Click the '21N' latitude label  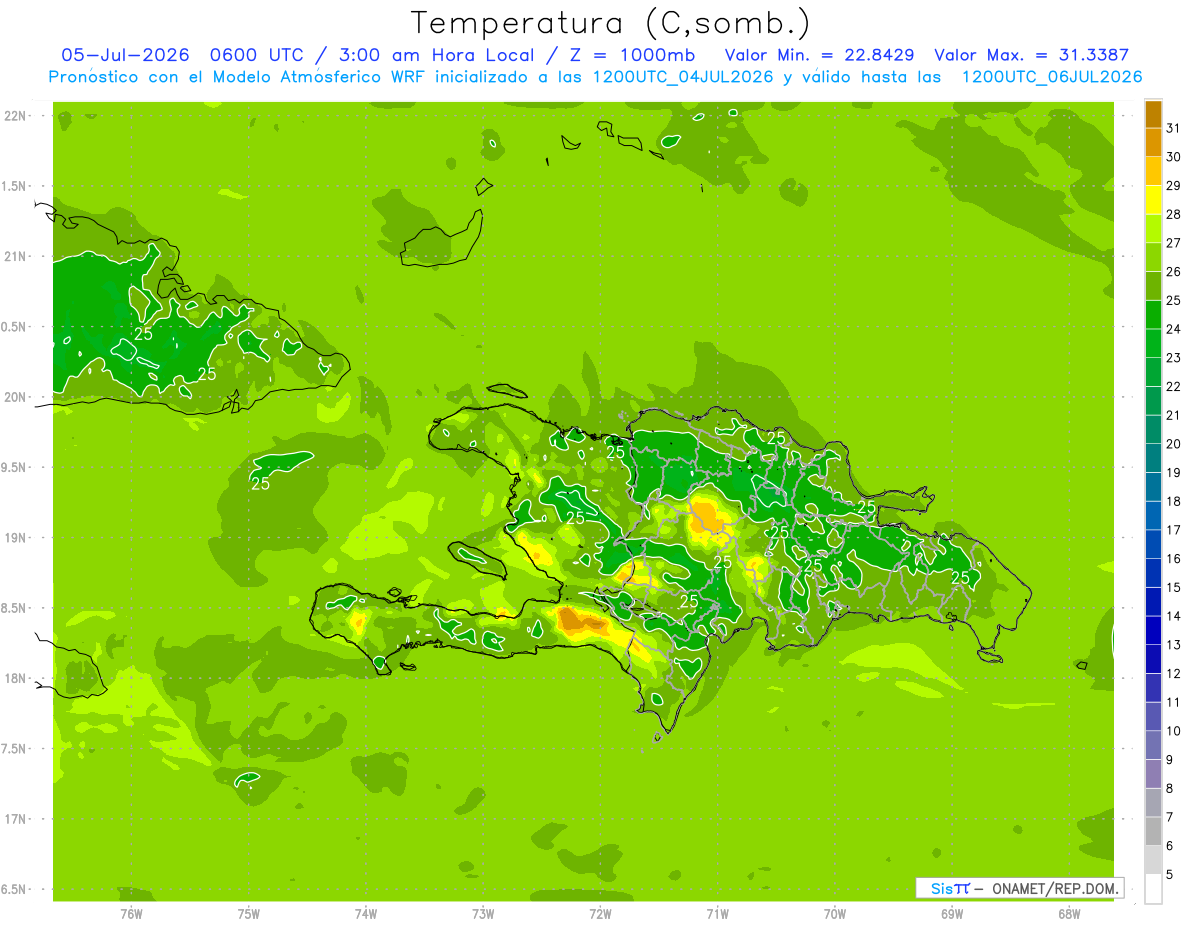pos(15,256)
